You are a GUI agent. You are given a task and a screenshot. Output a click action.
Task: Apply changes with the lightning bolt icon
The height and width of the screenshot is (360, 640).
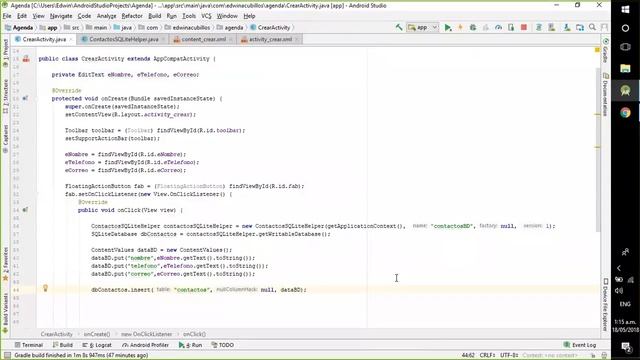click(x=460, y=27)
